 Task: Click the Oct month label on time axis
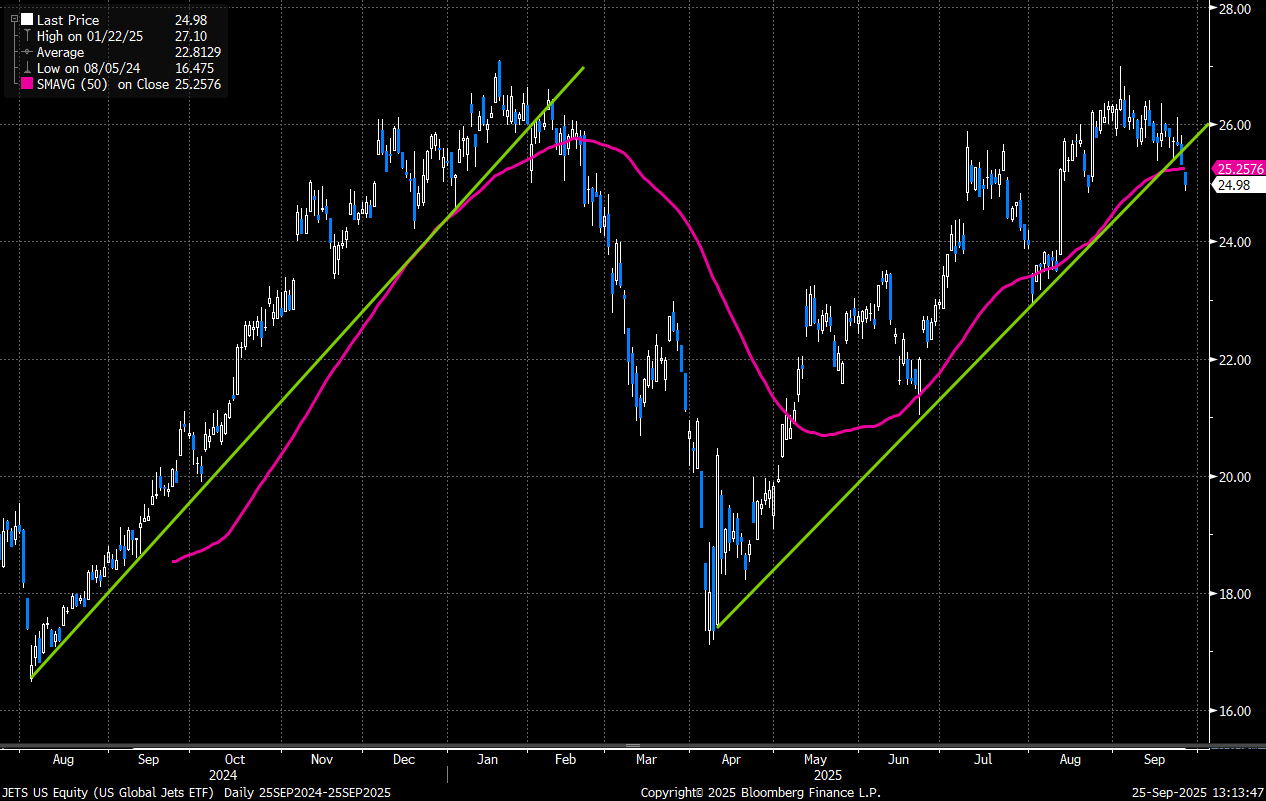click(235, 760)
